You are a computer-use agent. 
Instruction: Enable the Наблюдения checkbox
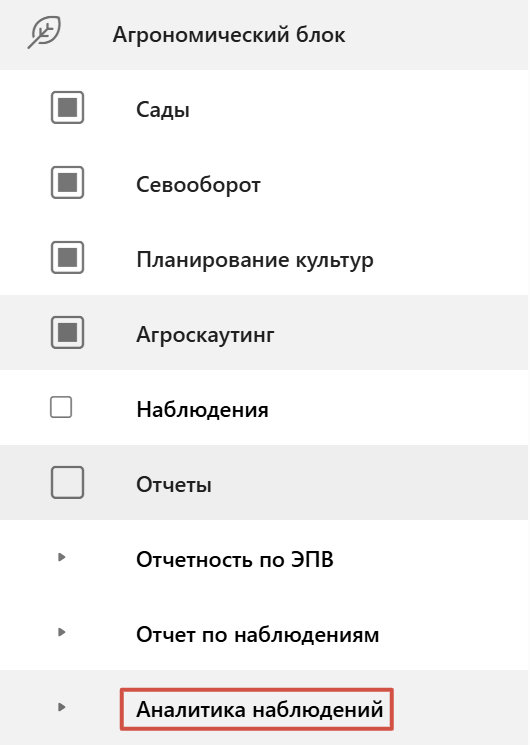point(61,407)
